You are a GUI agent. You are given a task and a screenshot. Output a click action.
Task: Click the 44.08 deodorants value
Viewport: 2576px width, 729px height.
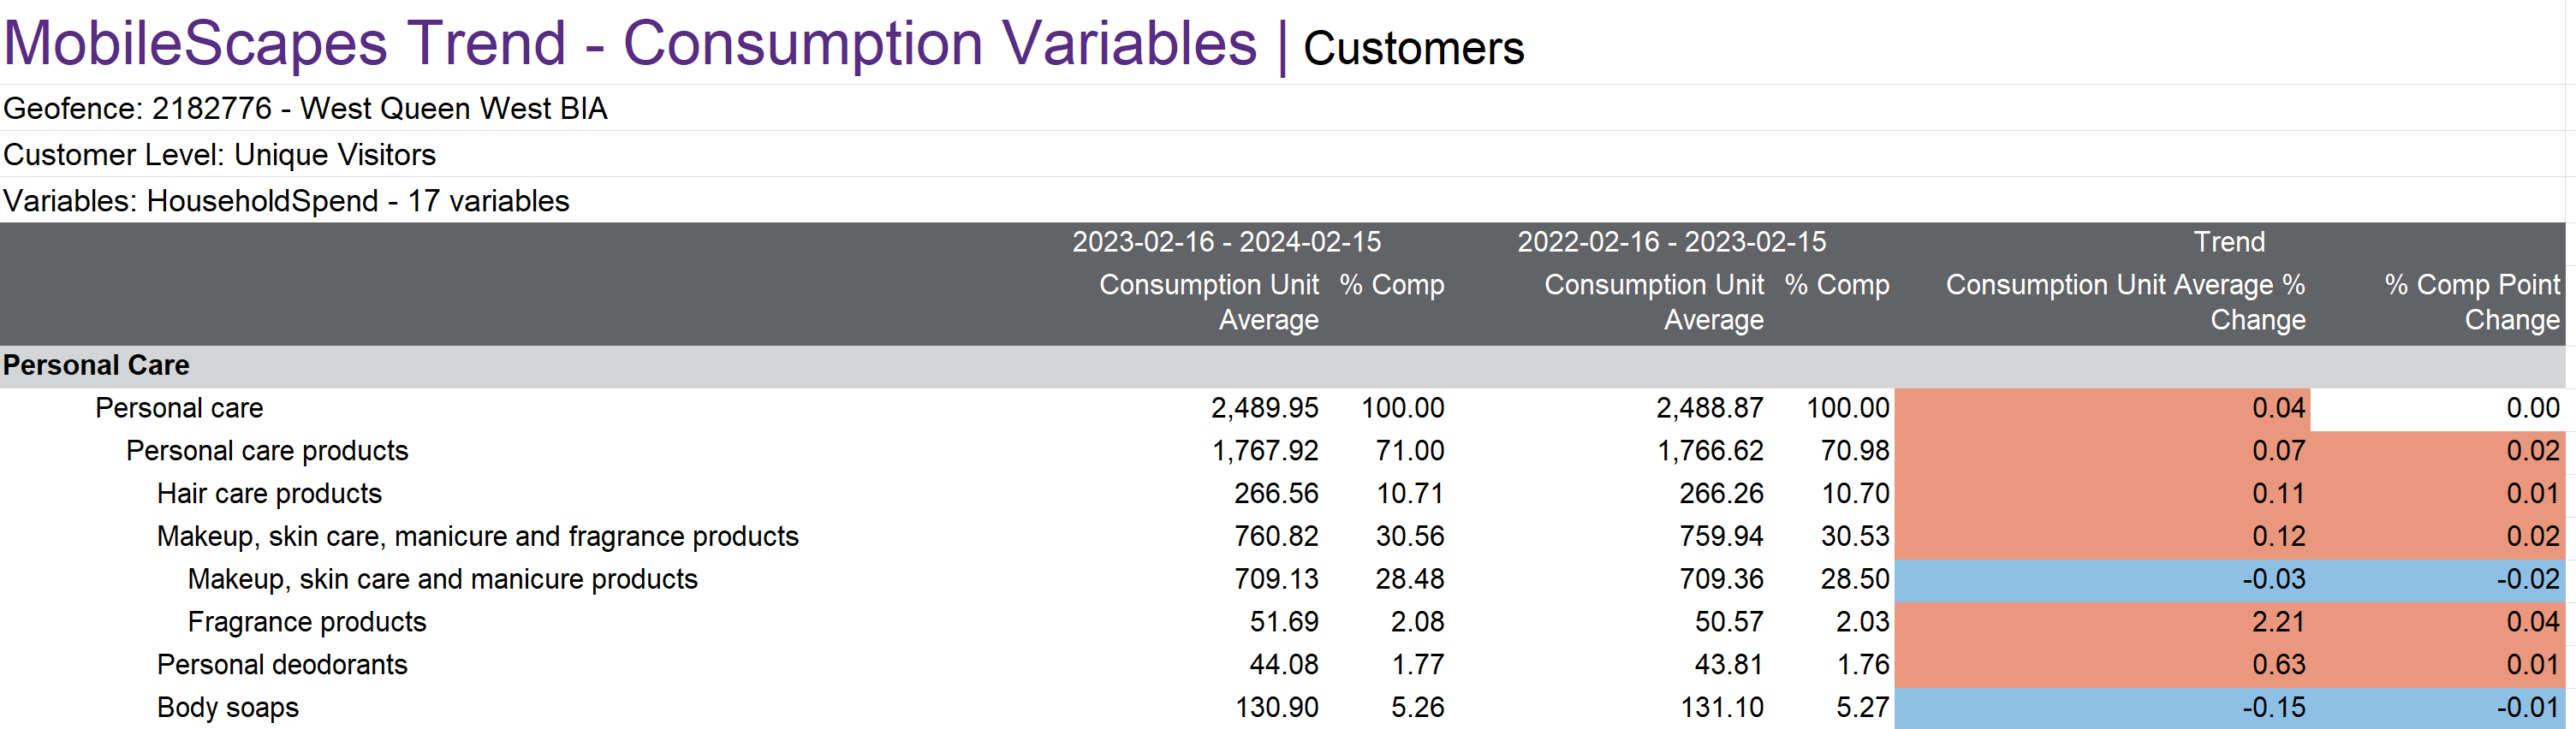(1284, 665)
